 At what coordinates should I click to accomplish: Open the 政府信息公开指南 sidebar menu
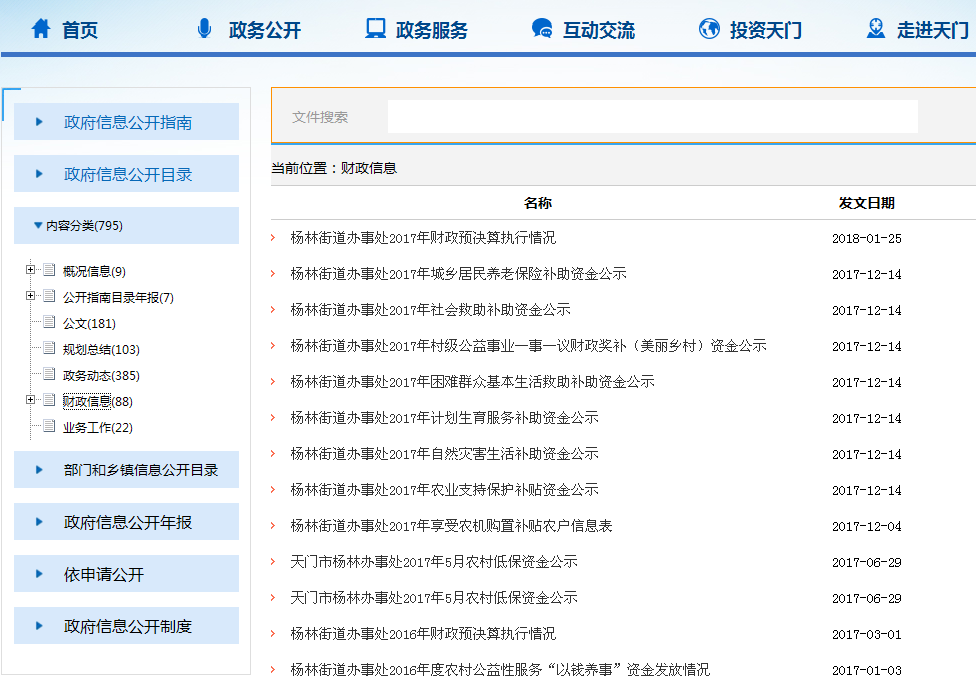click(127, 122)
